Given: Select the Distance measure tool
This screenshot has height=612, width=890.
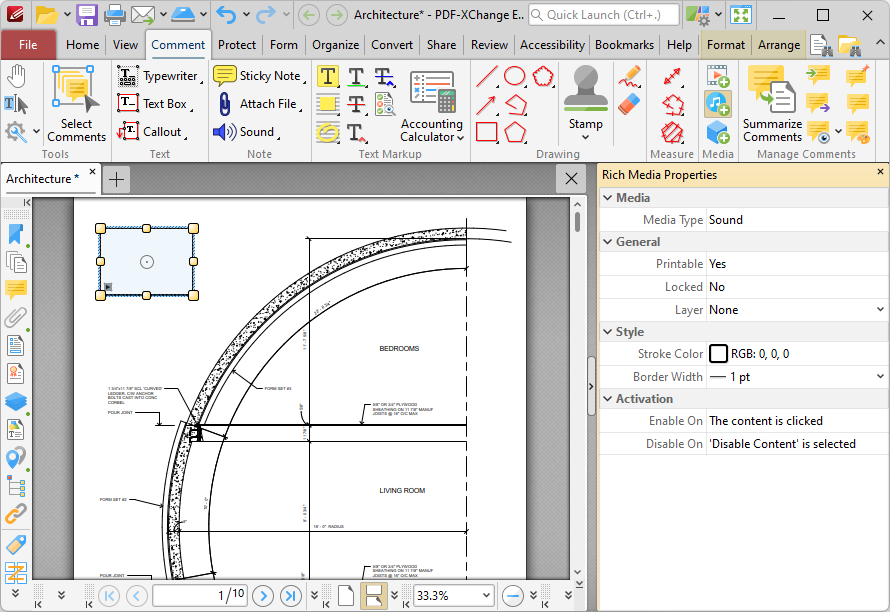Looking at the screenshot, I should 672,76.
